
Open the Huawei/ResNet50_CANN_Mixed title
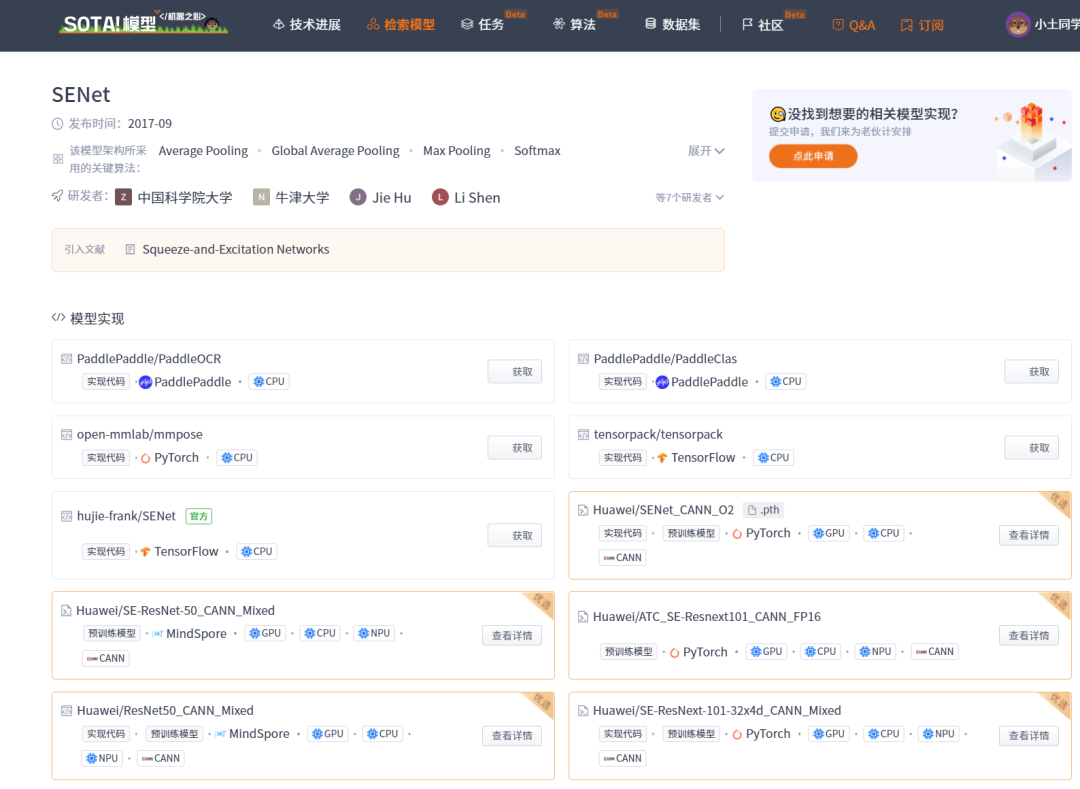pos(165,711)
